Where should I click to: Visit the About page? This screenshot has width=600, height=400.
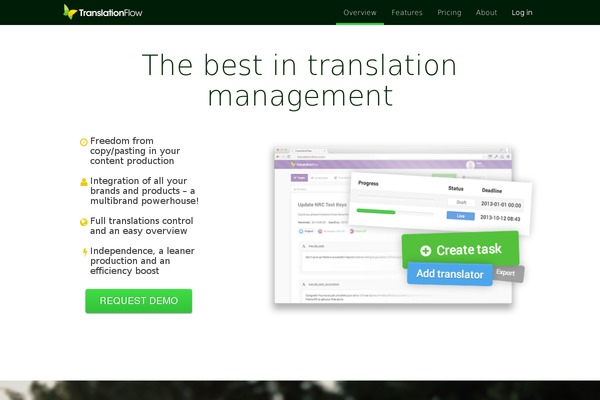pos(486,13)
